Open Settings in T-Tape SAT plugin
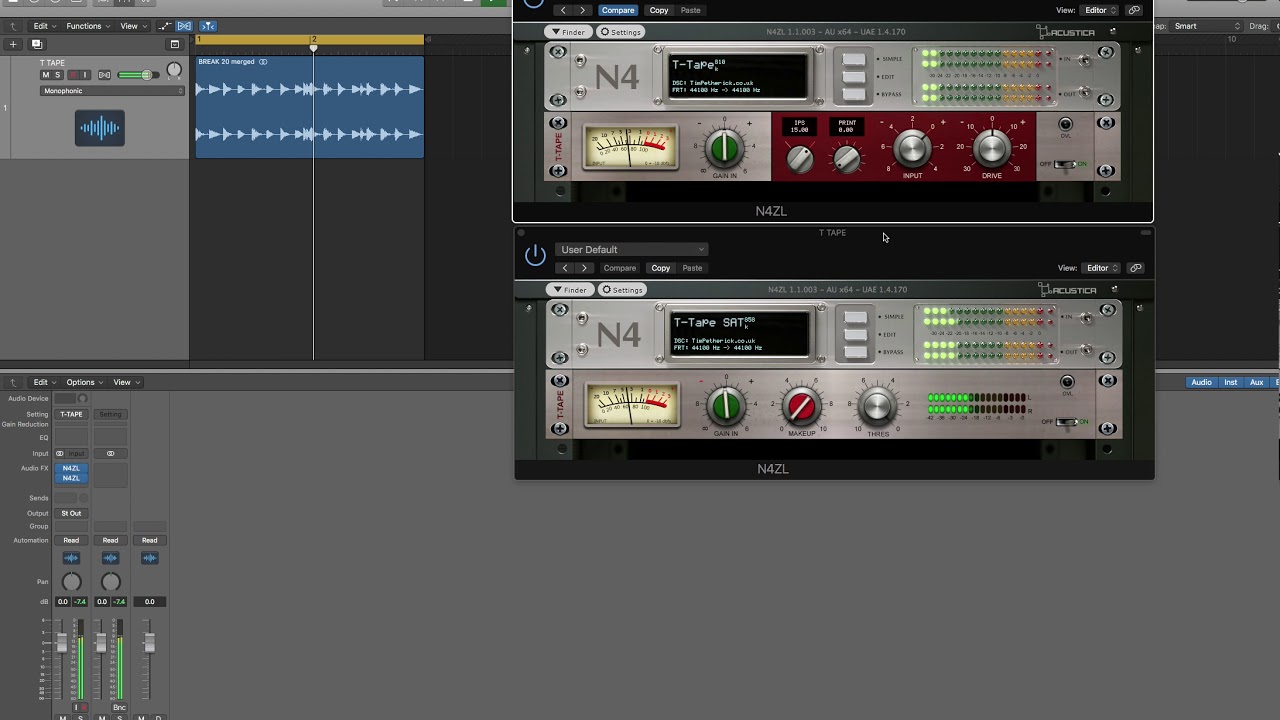 click(x=621, y=290)
